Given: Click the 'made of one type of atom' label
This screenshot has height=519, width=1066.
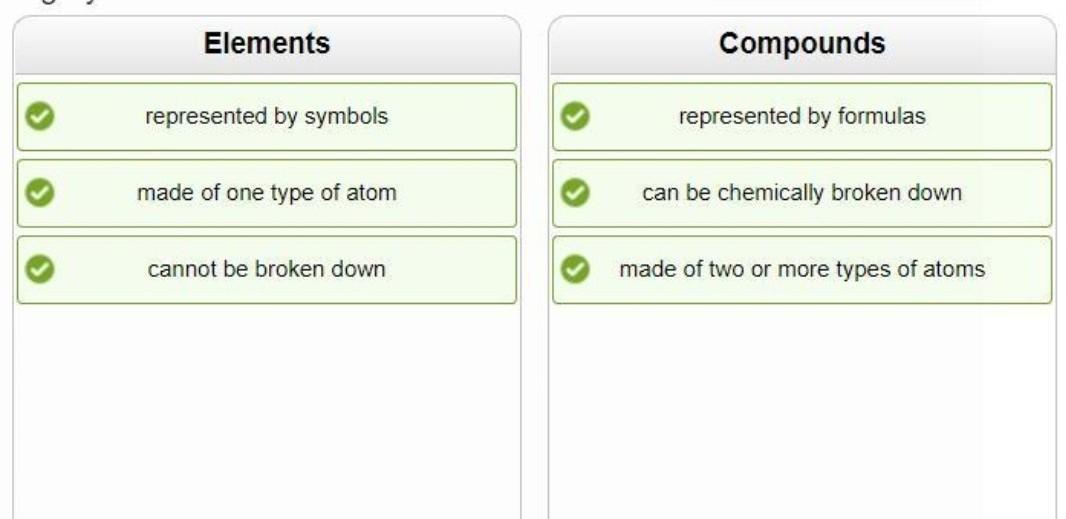Looking at the screenshot, I should click(267, 193).
